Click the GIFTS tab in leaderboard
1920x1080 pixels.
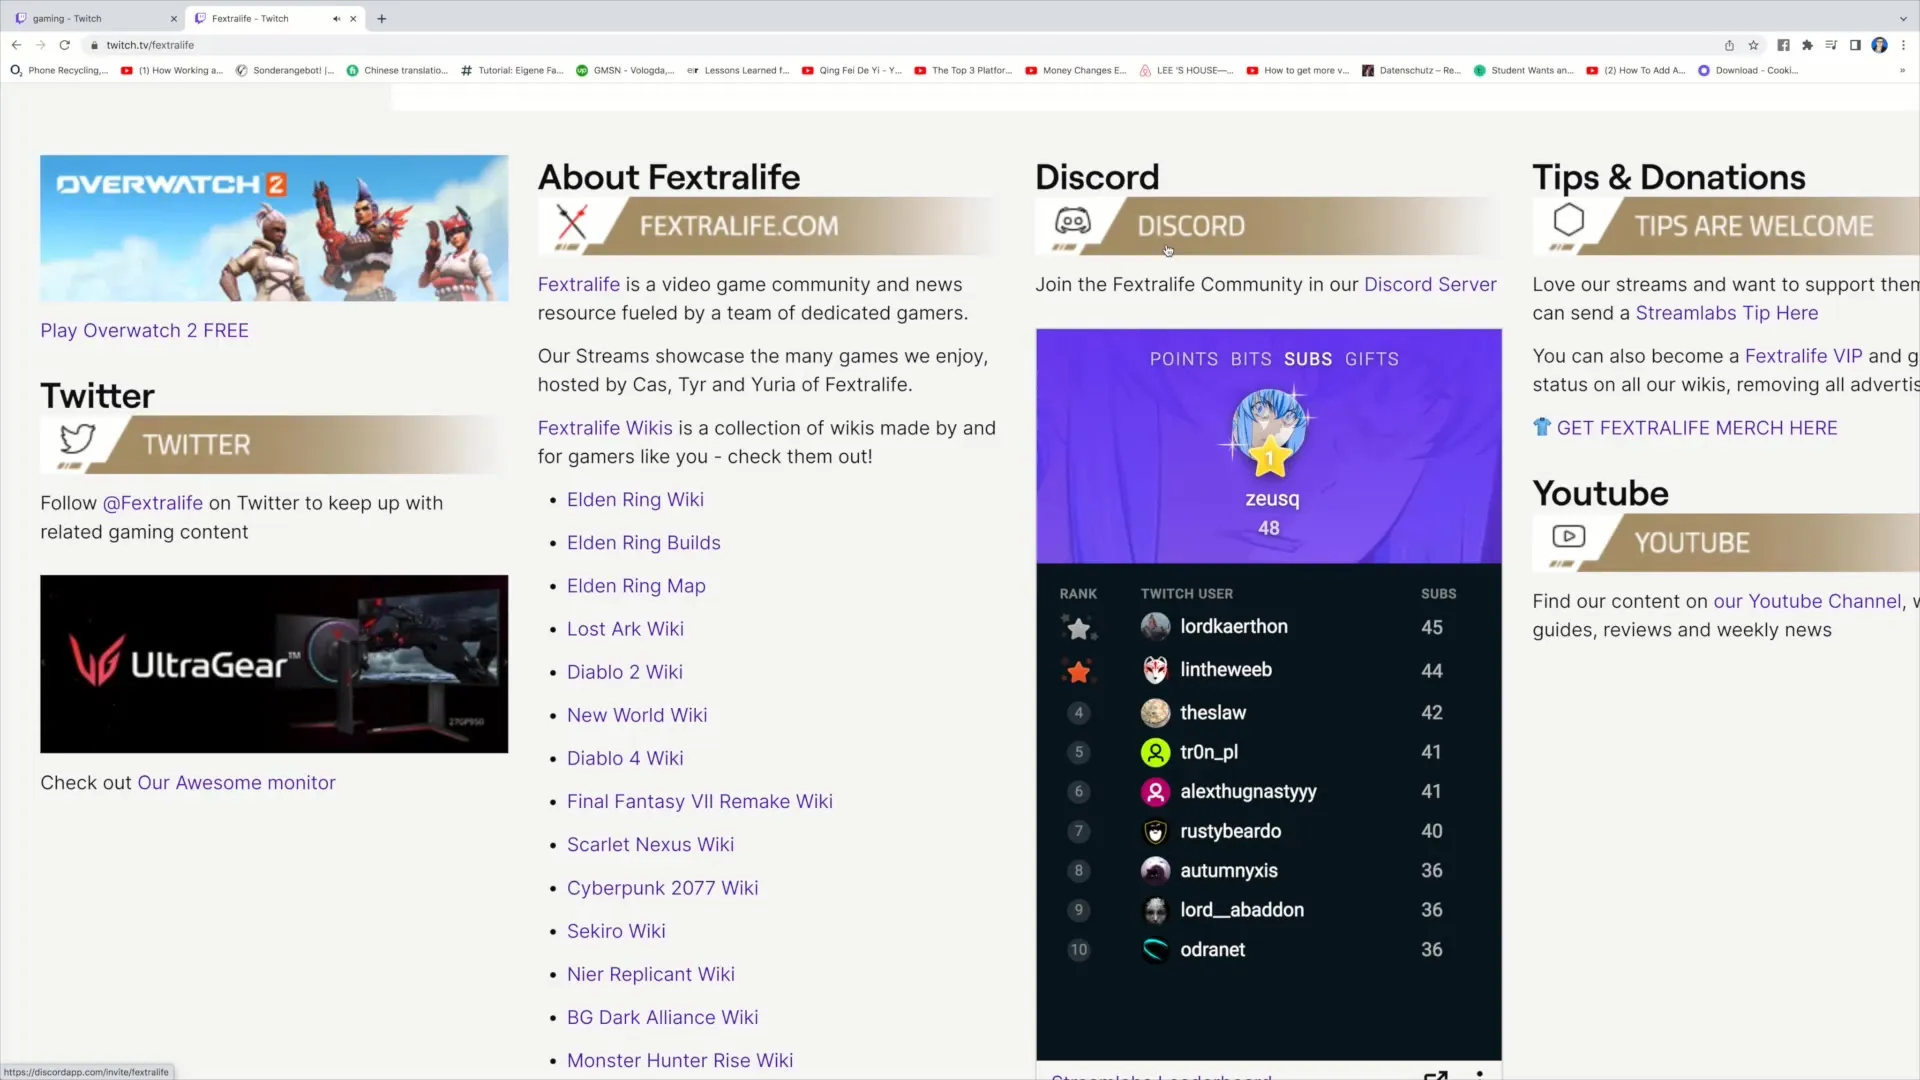[1373, 357]
